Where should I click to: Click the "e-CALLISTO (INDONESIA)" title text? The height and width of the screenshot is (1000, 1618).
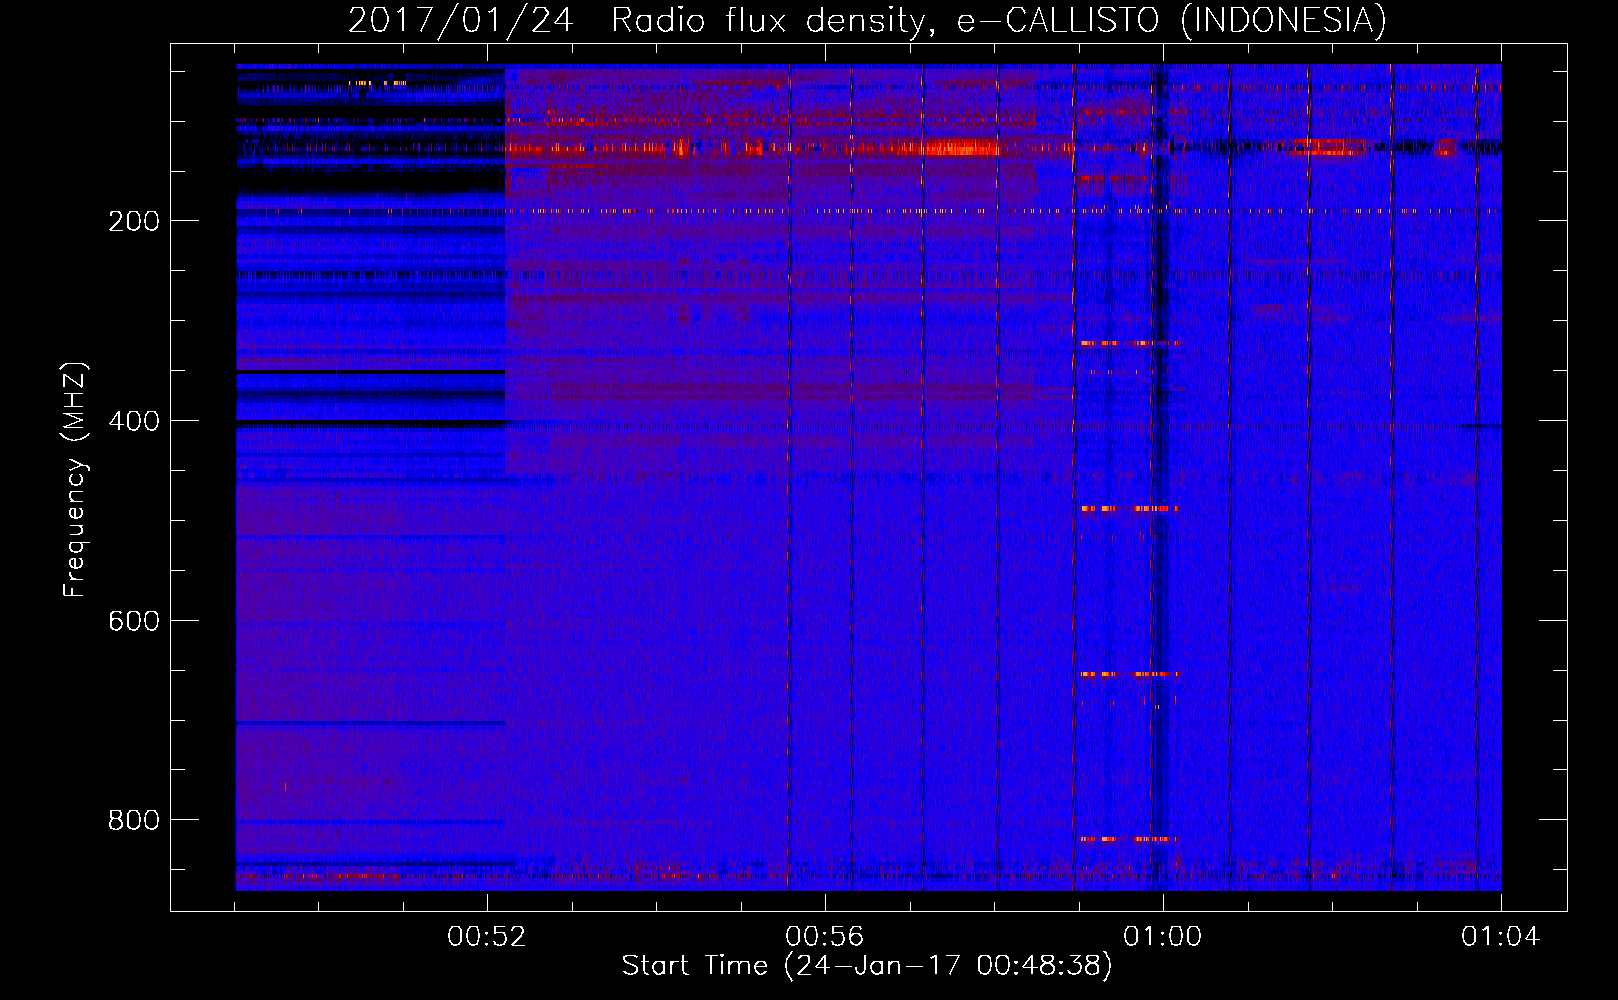(1172, 20)
